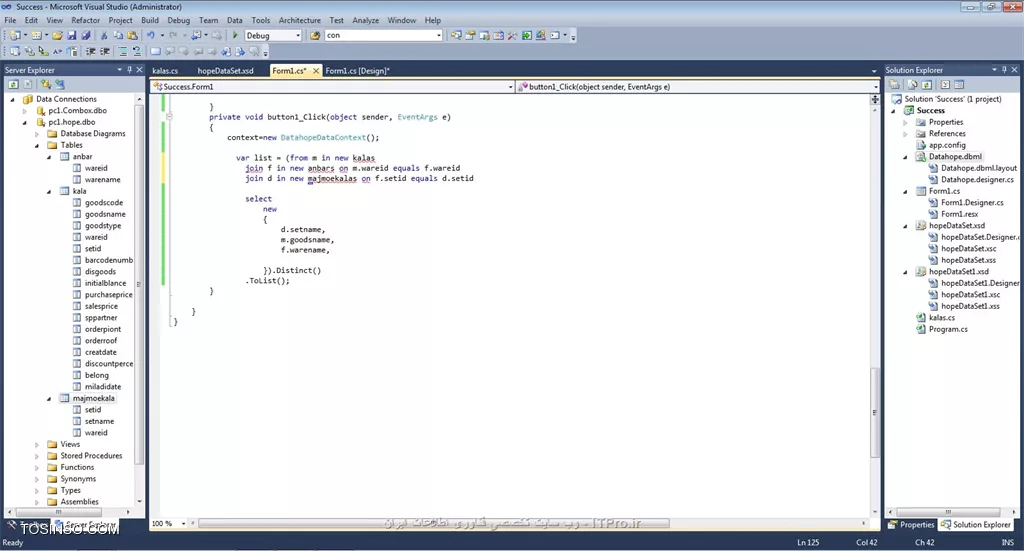The width and height of the screenshot is (1024, 551).
Task: Click View Code icon in Solution Explorer
Action: coord(945,84)
